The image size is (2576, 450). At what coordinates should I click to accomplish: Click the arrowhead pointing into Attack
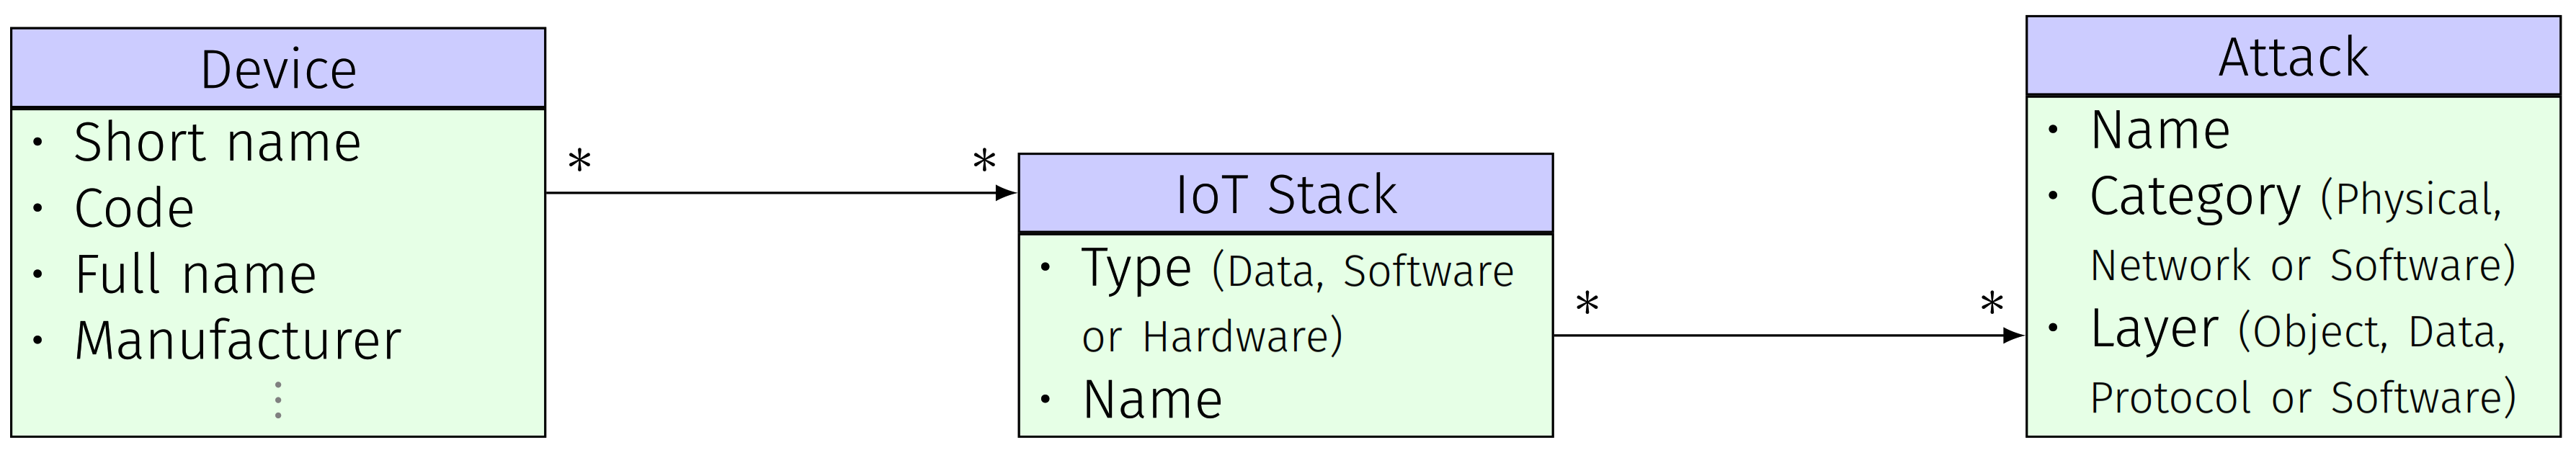tap(2014, 336)
